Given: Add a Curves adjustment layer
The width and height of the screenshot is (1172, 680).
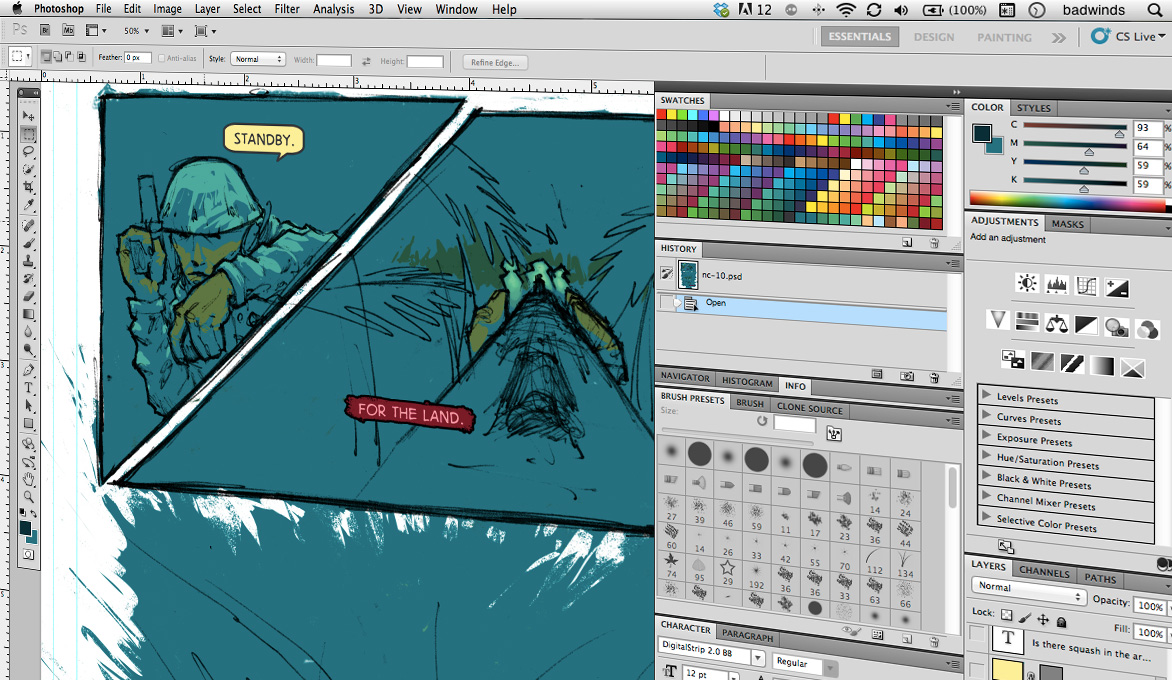Looking at the screenshot, I should point(1087,286).
